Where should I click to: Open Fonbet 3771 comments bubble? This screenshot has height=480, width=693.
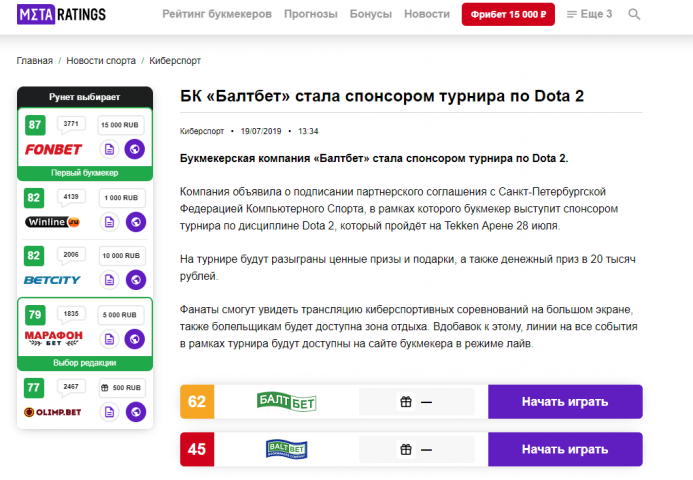tap(71, 125)
